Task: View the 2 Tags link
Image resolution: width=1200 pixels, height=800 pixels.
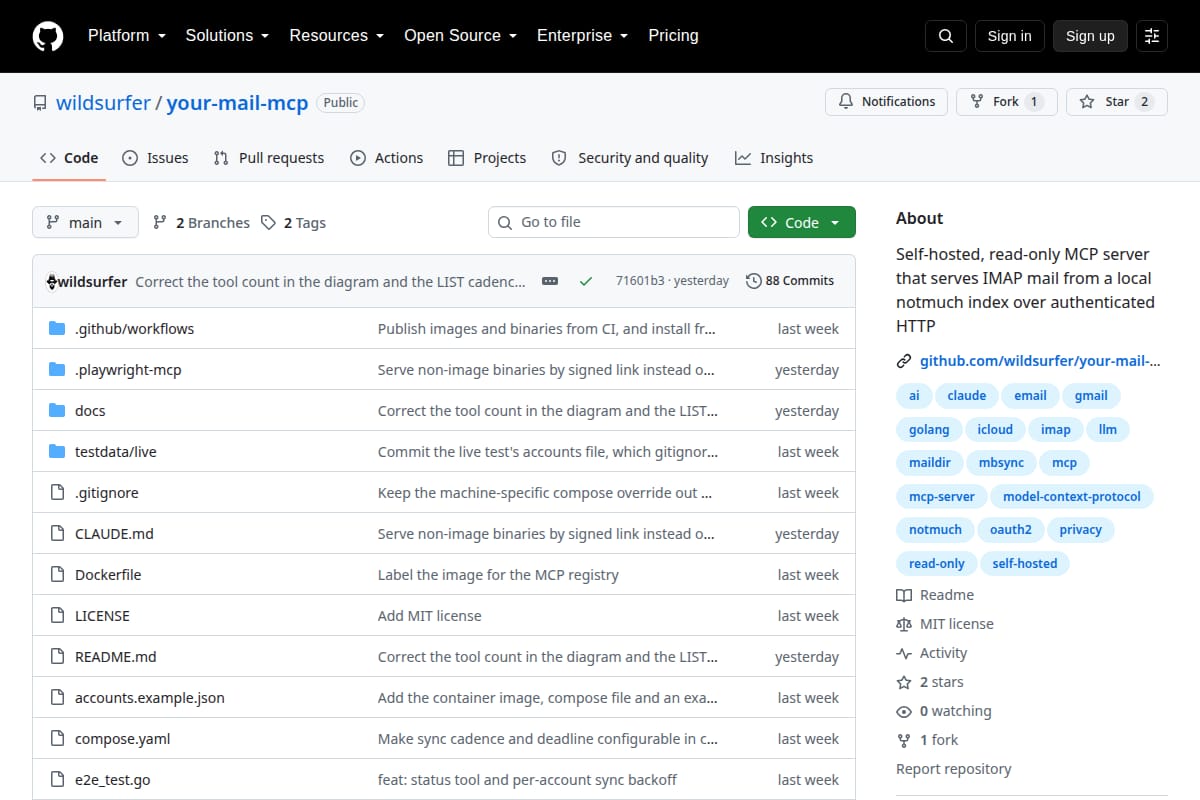Action: coord(293,223)
